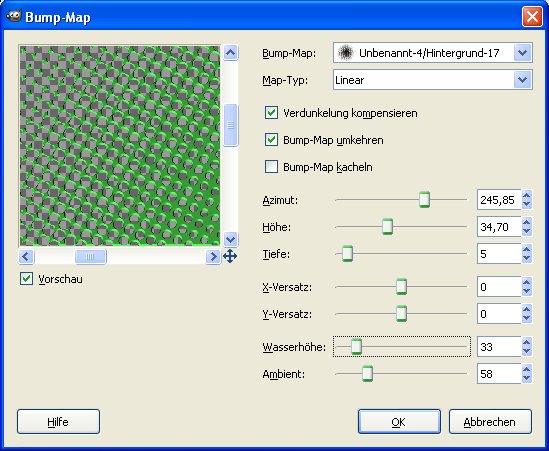The width and height of the screenshot is (549, 451).
Task: Click the Abbrechen button
Action: [x=490, y=422]
